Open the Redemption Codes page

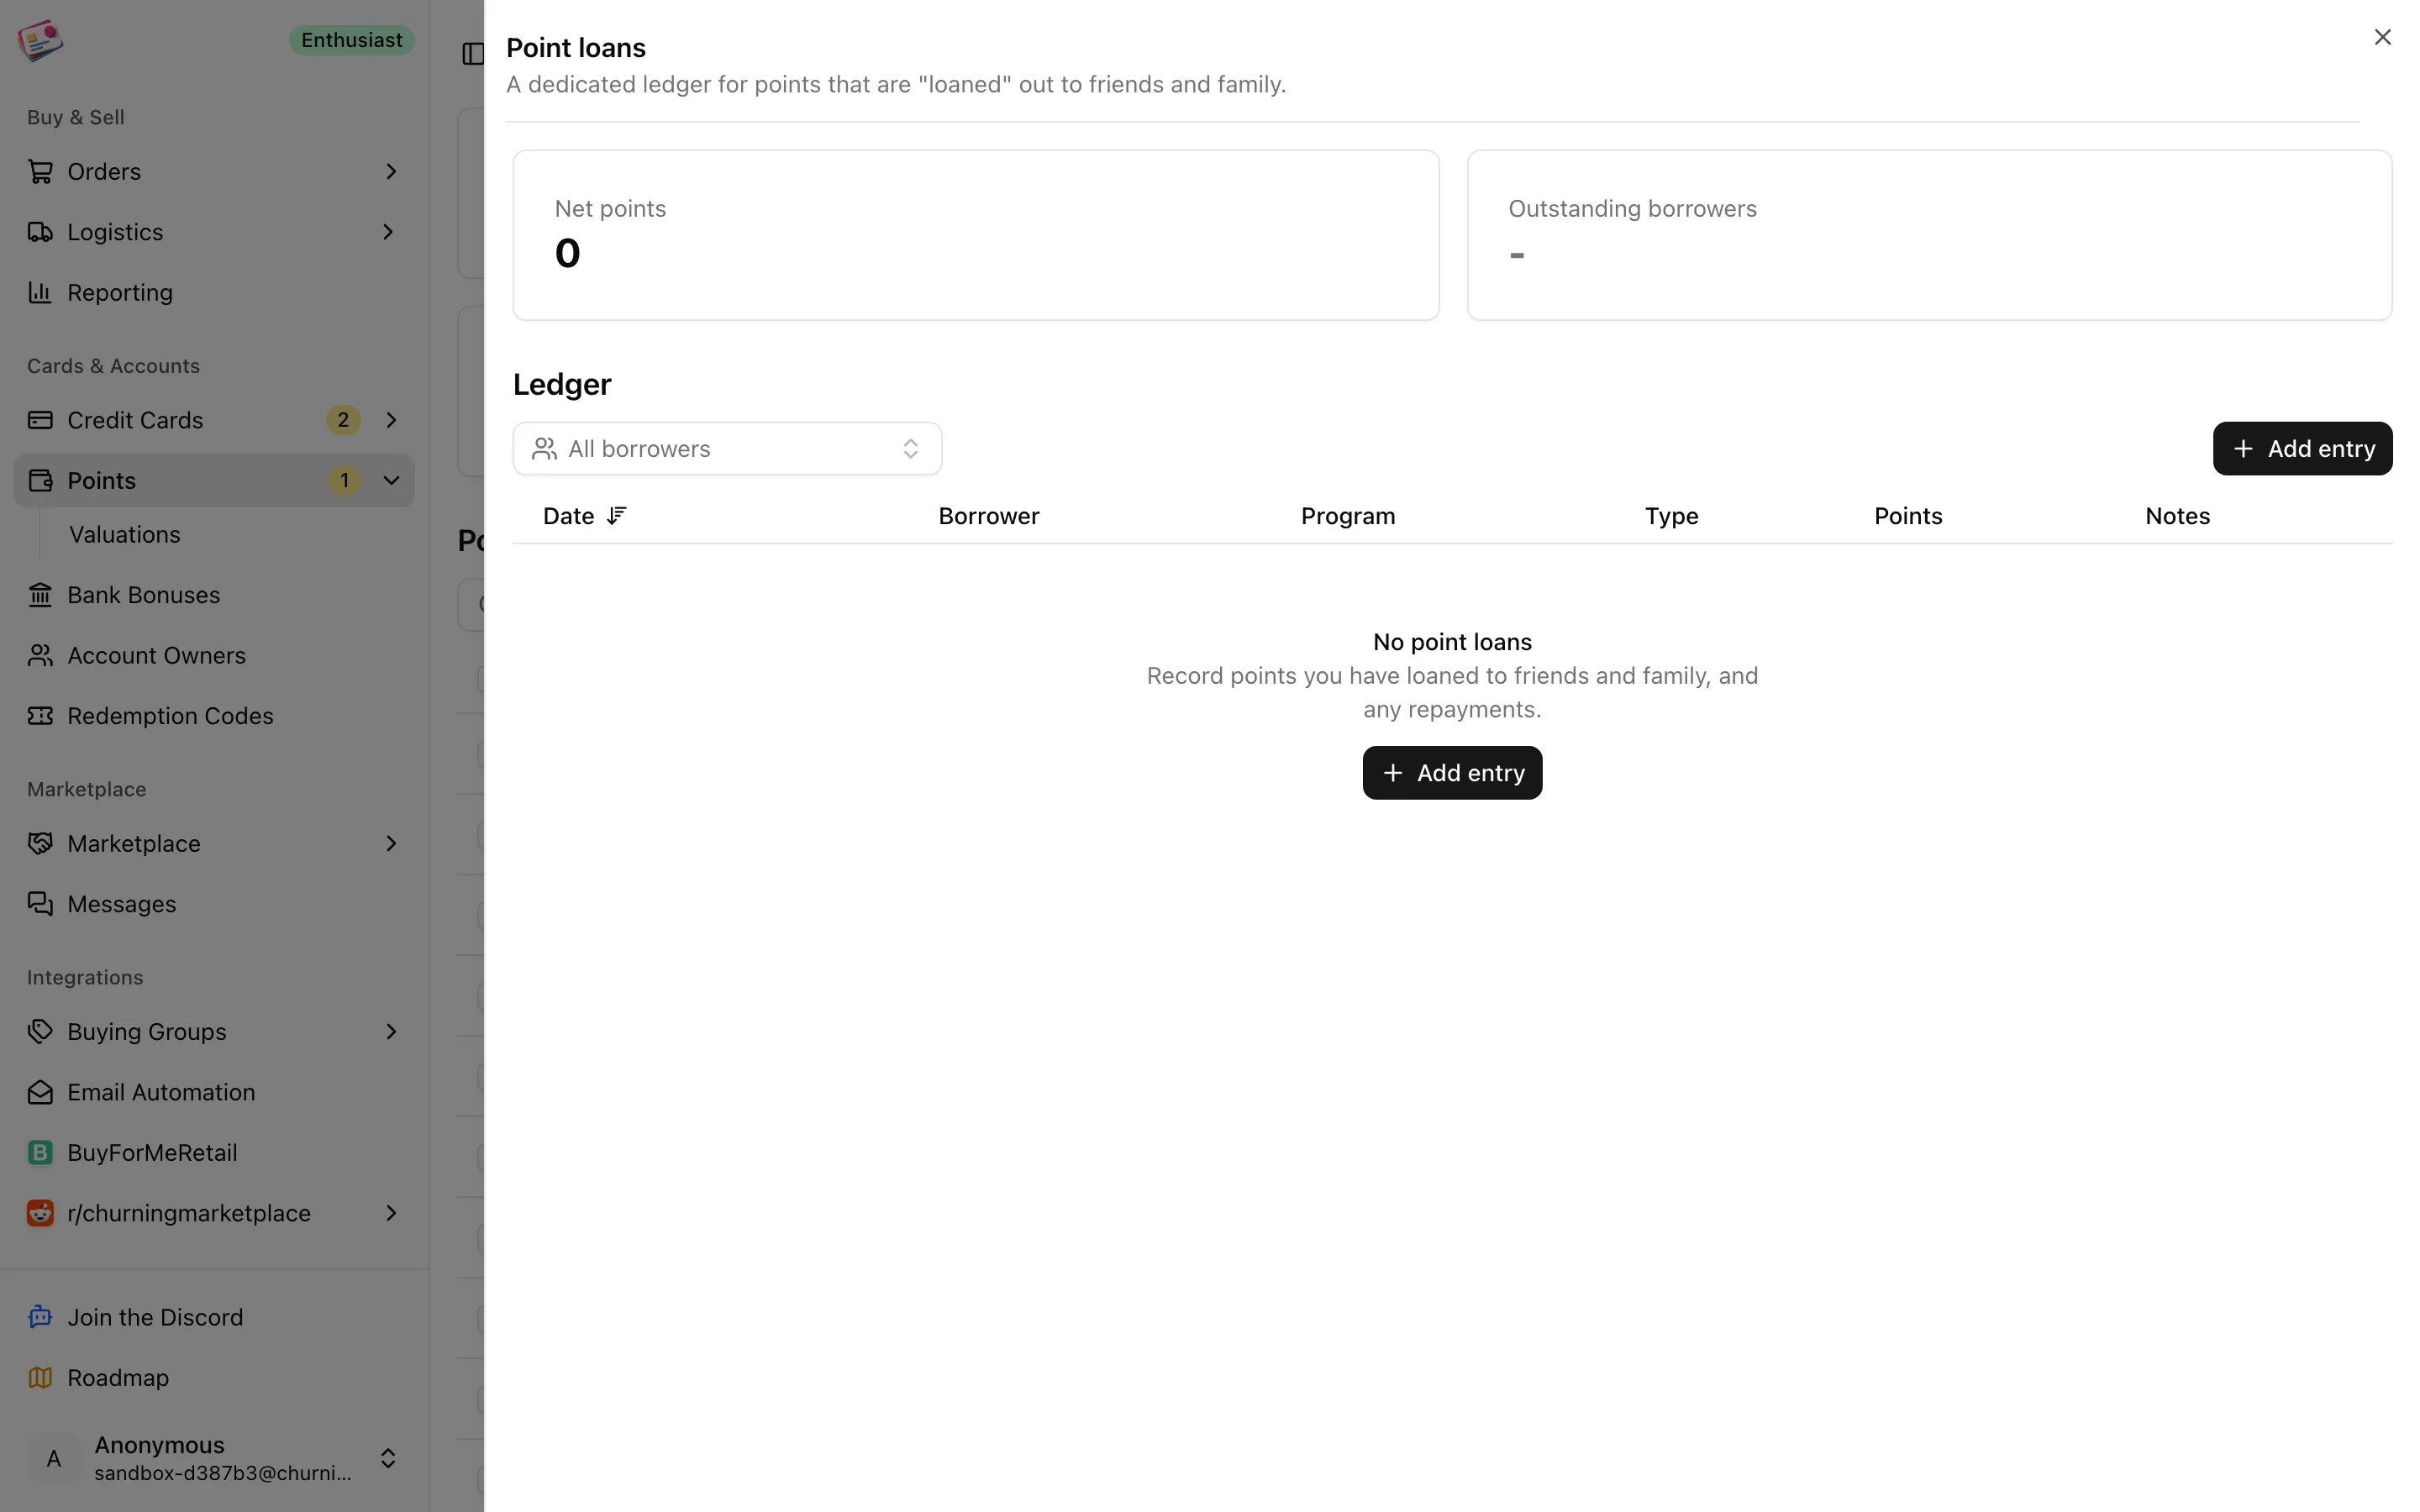214,716
